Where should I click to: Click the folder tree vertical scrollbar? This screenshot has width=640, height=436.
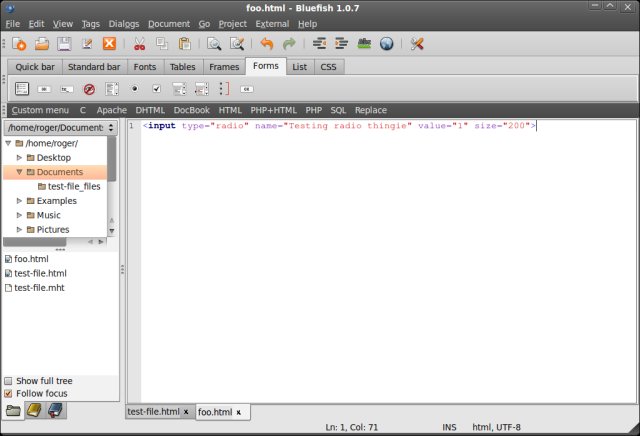(x=111, y=159)
